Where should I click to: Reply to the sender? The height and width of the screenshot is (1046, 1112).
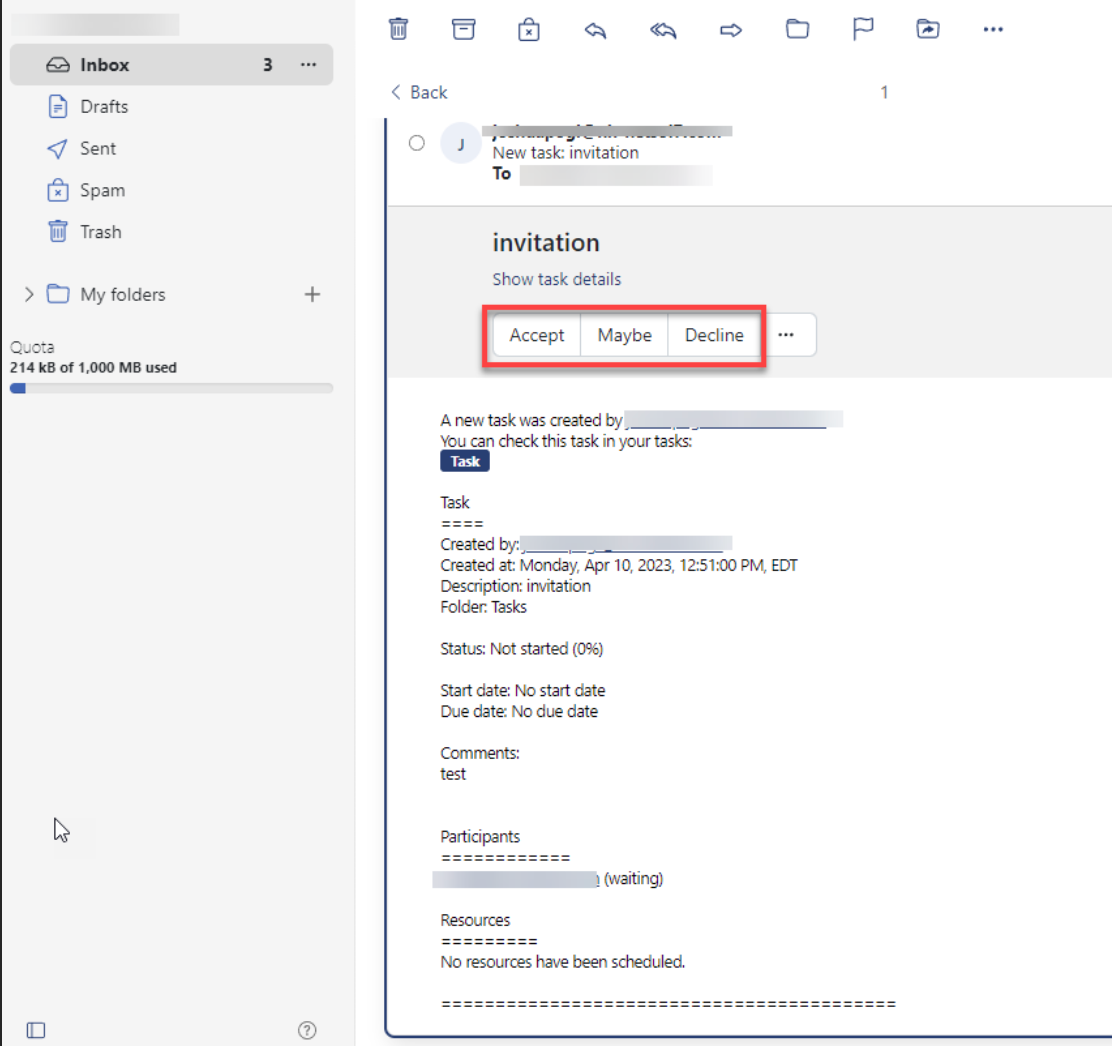point(595,29)
